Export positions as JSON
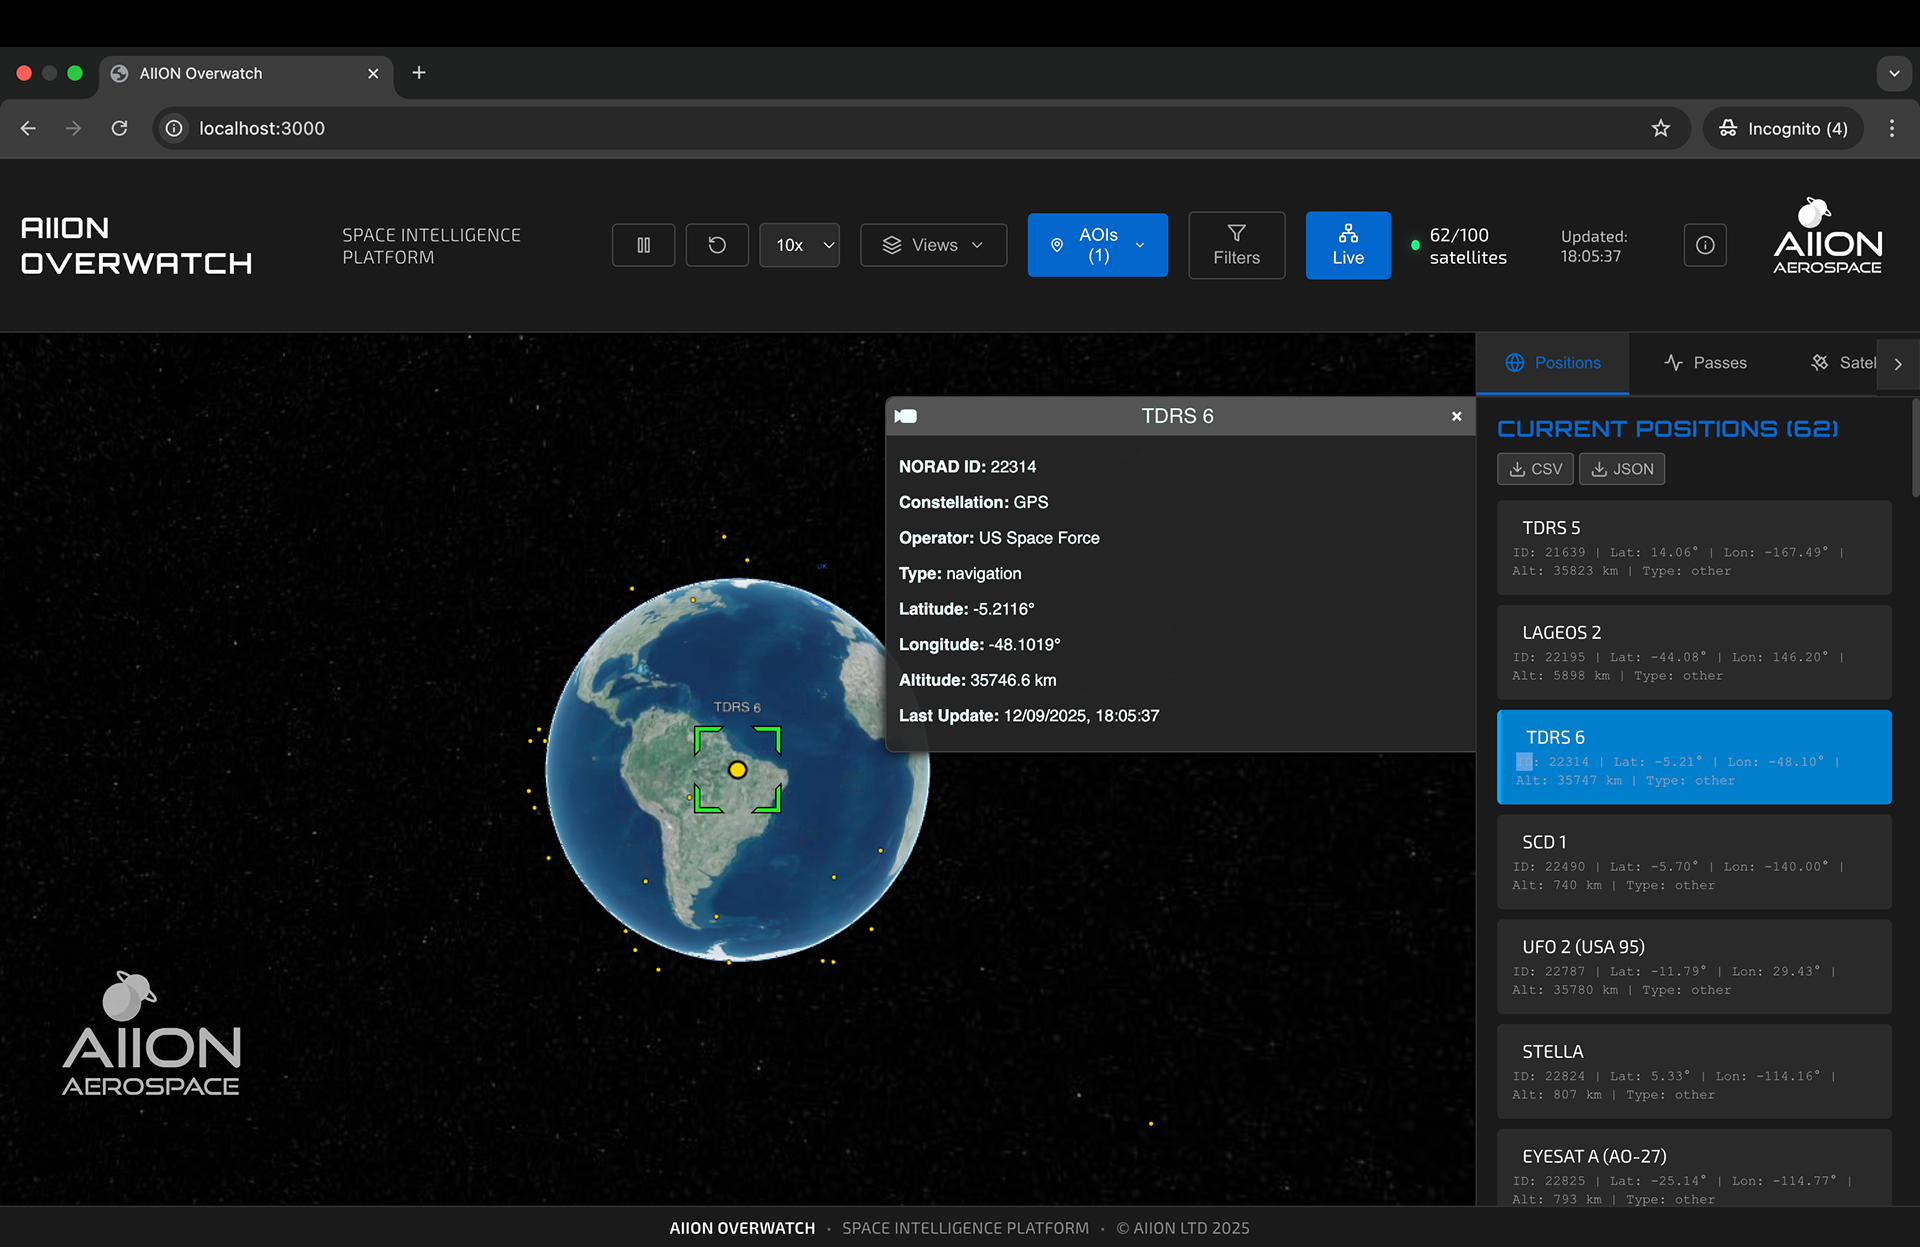Viewport: 1920px width, 1247px height. tap(1621, 469)
